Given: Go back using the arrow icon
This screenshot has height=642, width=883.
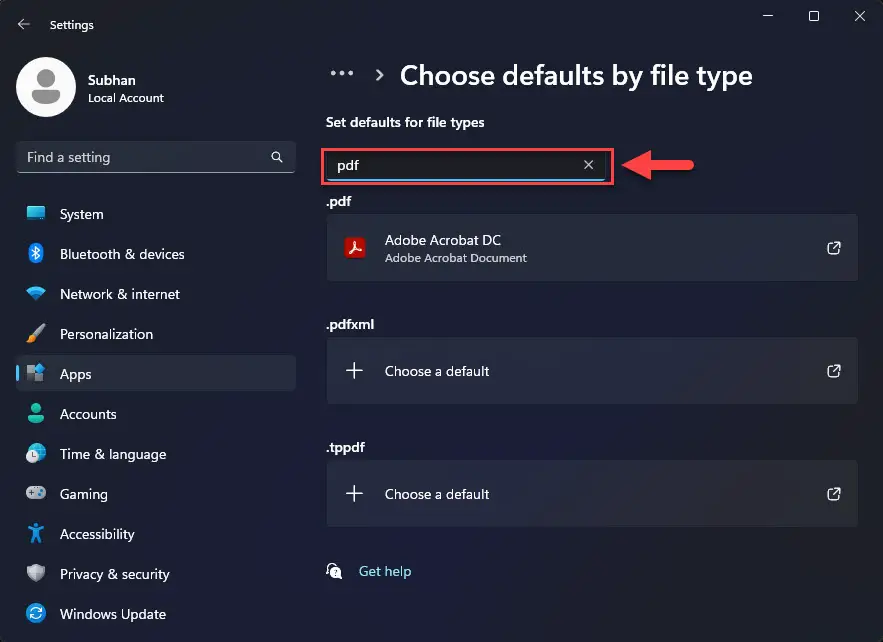Looking at the screenshot, I should coord(24,25).
